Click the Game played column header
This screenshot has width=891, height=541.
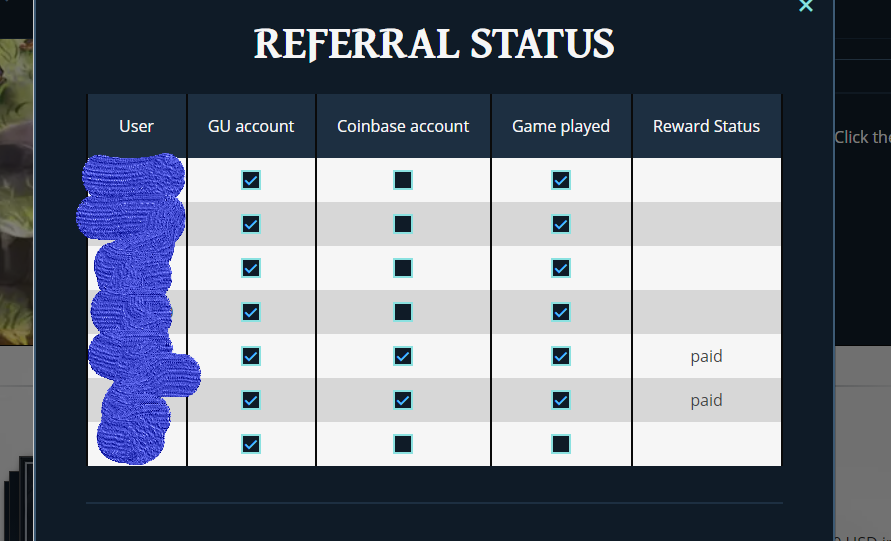tap(561, 126)
